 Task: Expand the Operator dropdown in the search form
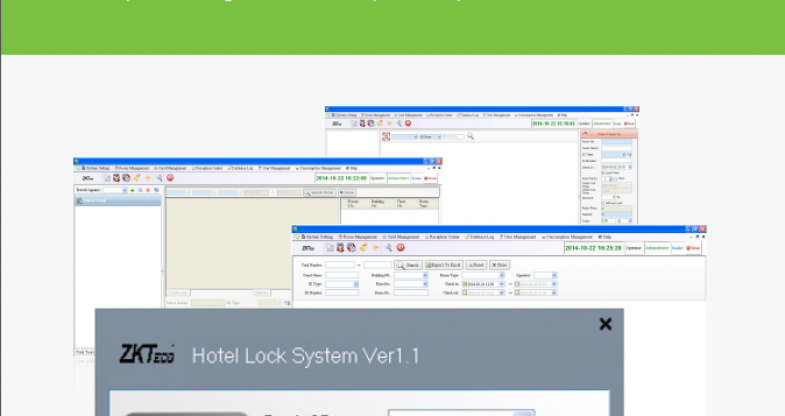[553, 274]
